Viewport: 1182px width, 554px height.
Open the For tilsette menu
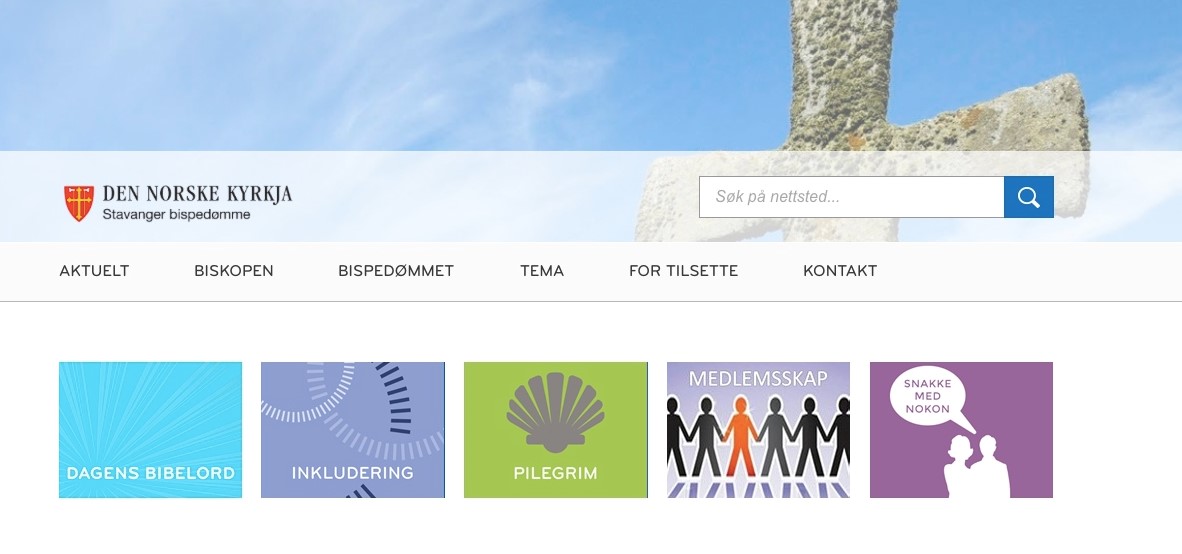pyautogui.click(x=684, y=271)
